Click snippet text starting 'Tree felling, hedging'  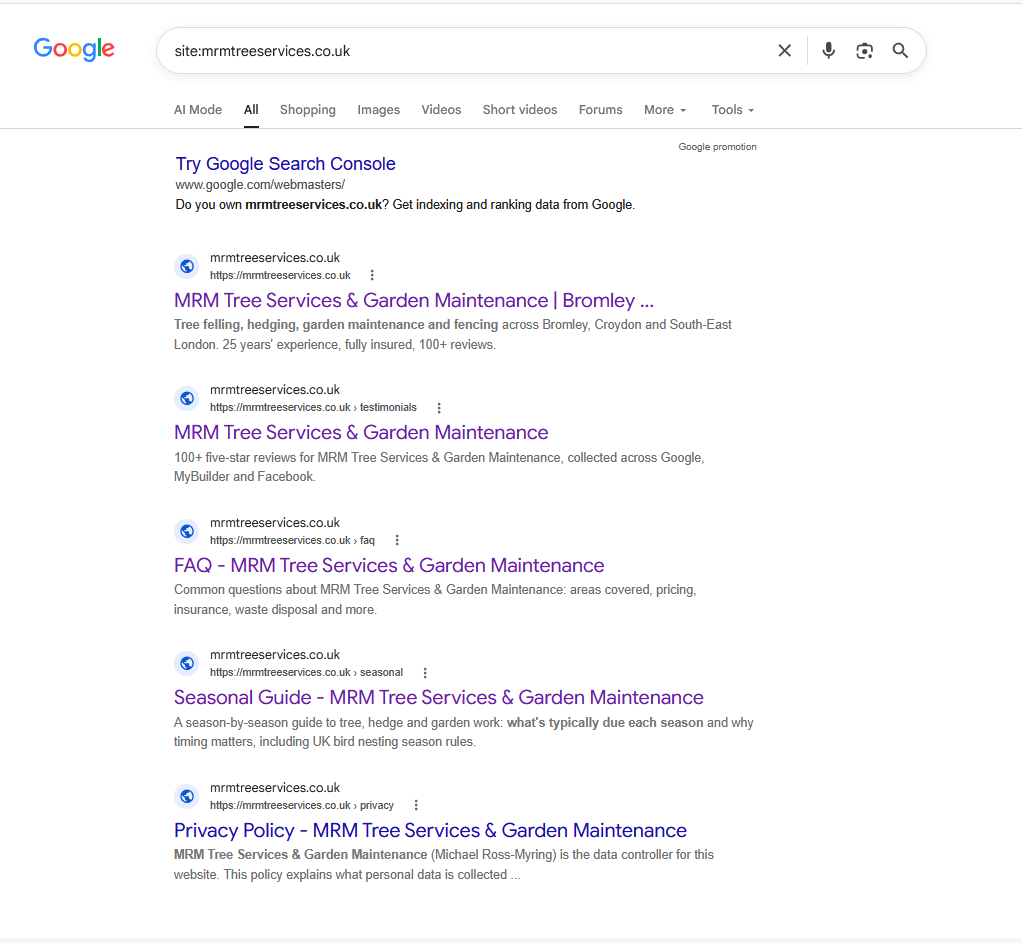pos(452,334)
